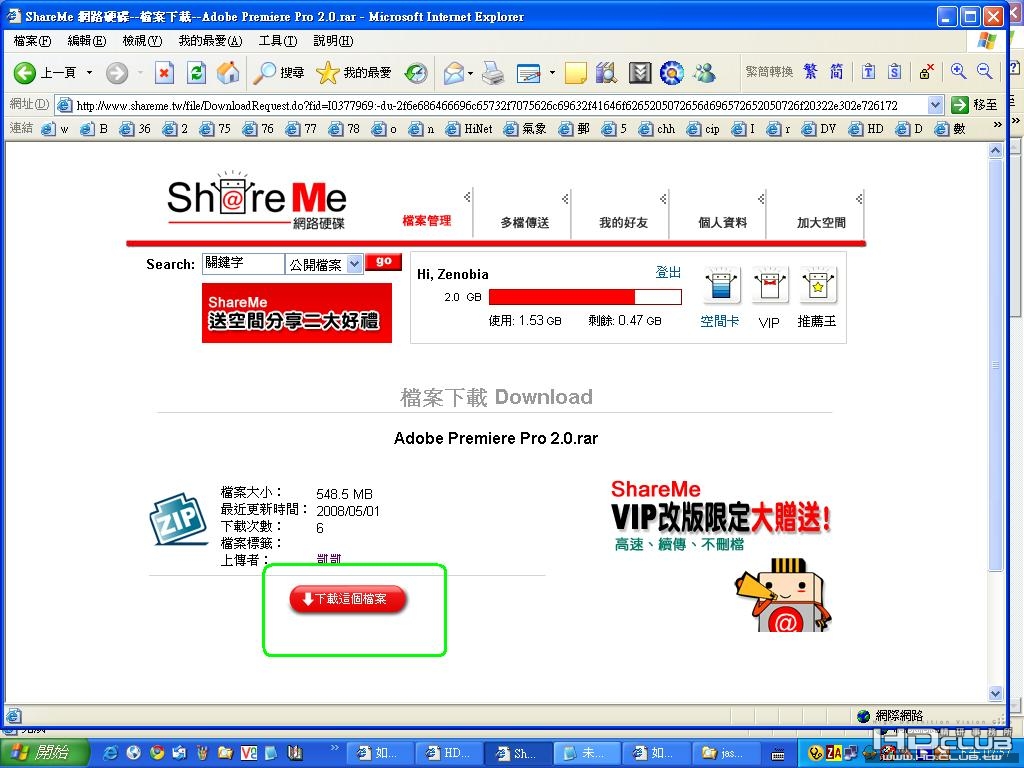
Task: Click the 推薦王 star mascot icon
Action: click(x=818, y=285)
